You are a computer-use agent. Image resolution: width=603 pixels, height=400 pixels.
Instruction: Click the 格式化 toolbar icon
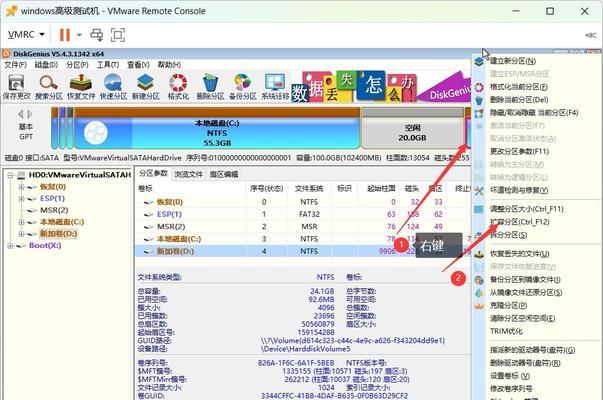point(178,87)
